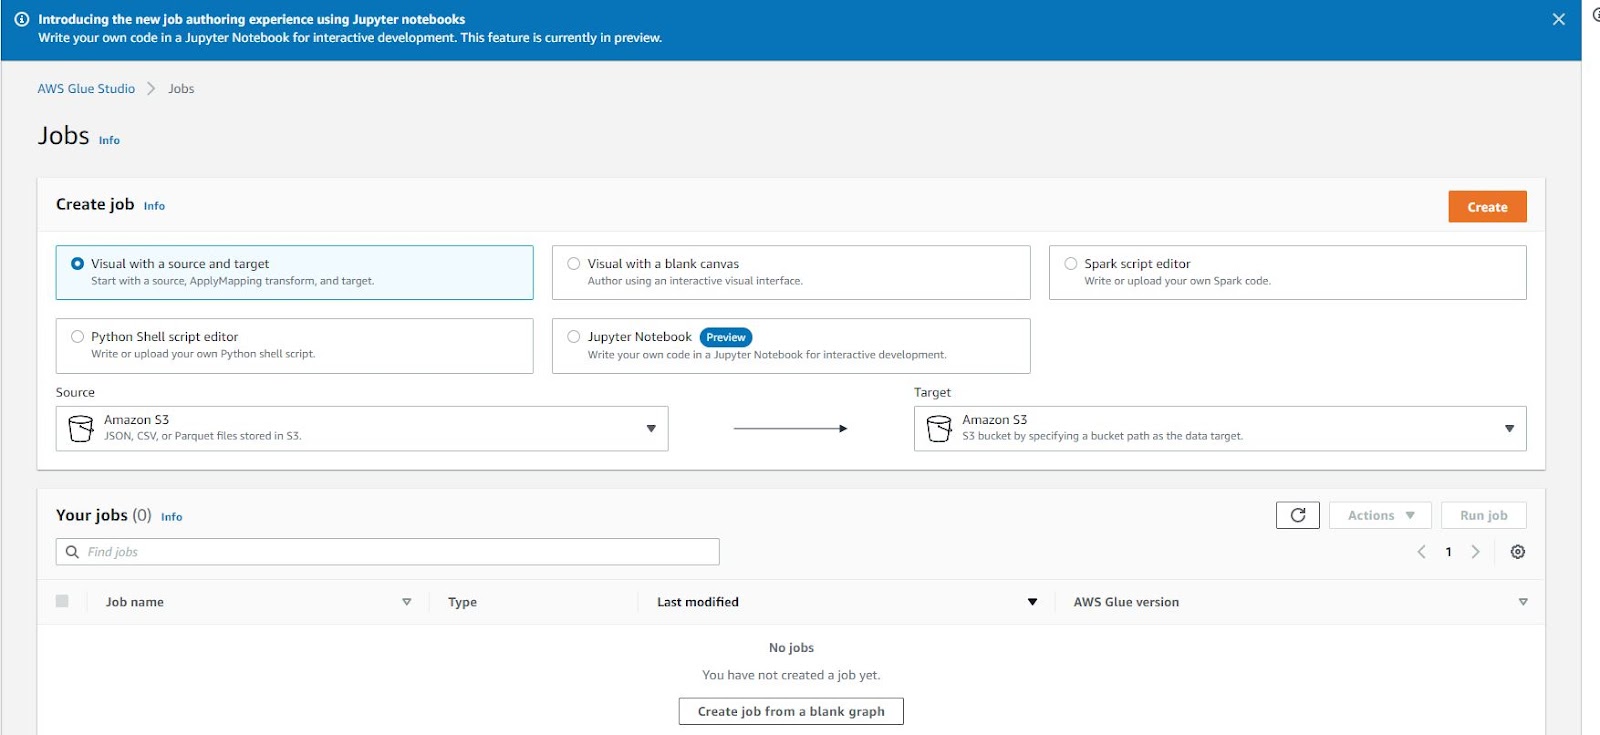Image resolution: width=1600 pixels, height=735 pixels.
Task: Open the jobs table preferences gear
Action: click(1518, 552)
